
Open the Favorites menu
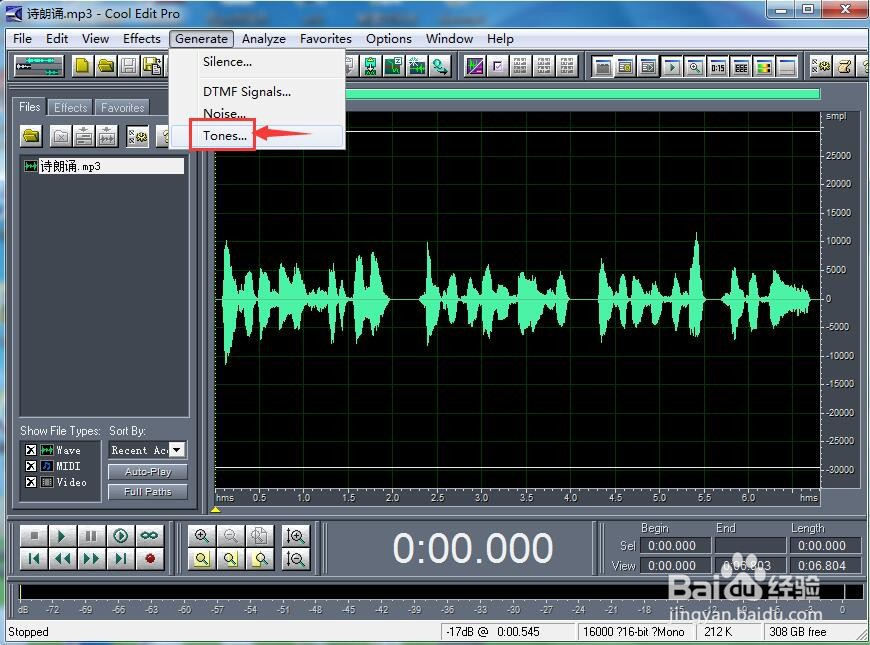click(x=326, y=39)
